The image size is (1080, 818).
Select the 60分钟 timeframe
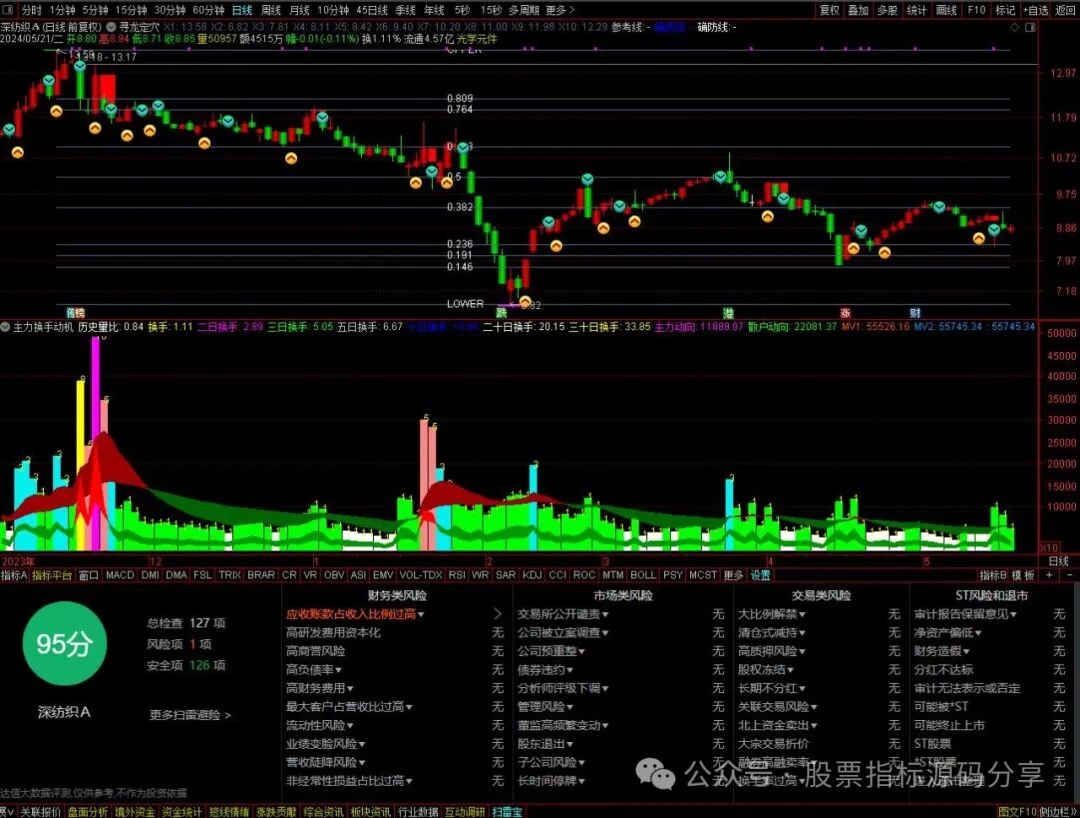click(208, 10)
